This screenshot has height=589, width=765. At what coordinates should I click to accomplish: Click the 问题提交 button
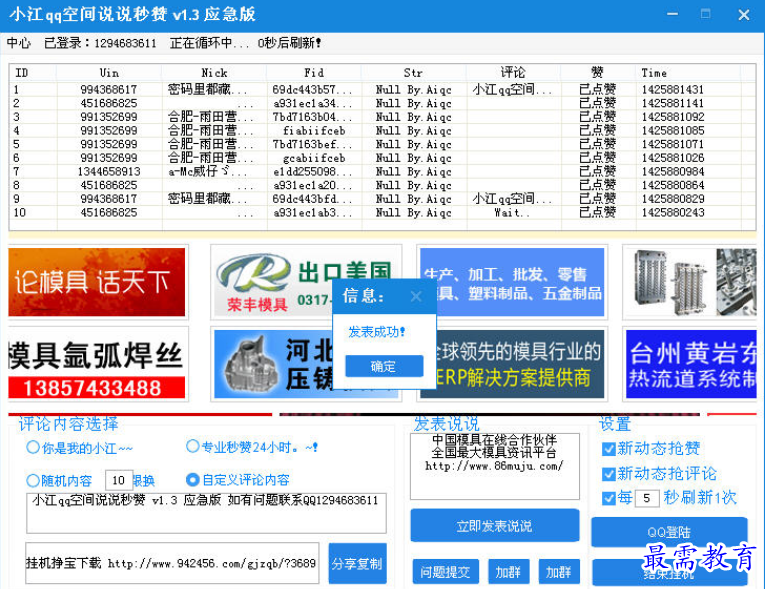click(445, 571)
